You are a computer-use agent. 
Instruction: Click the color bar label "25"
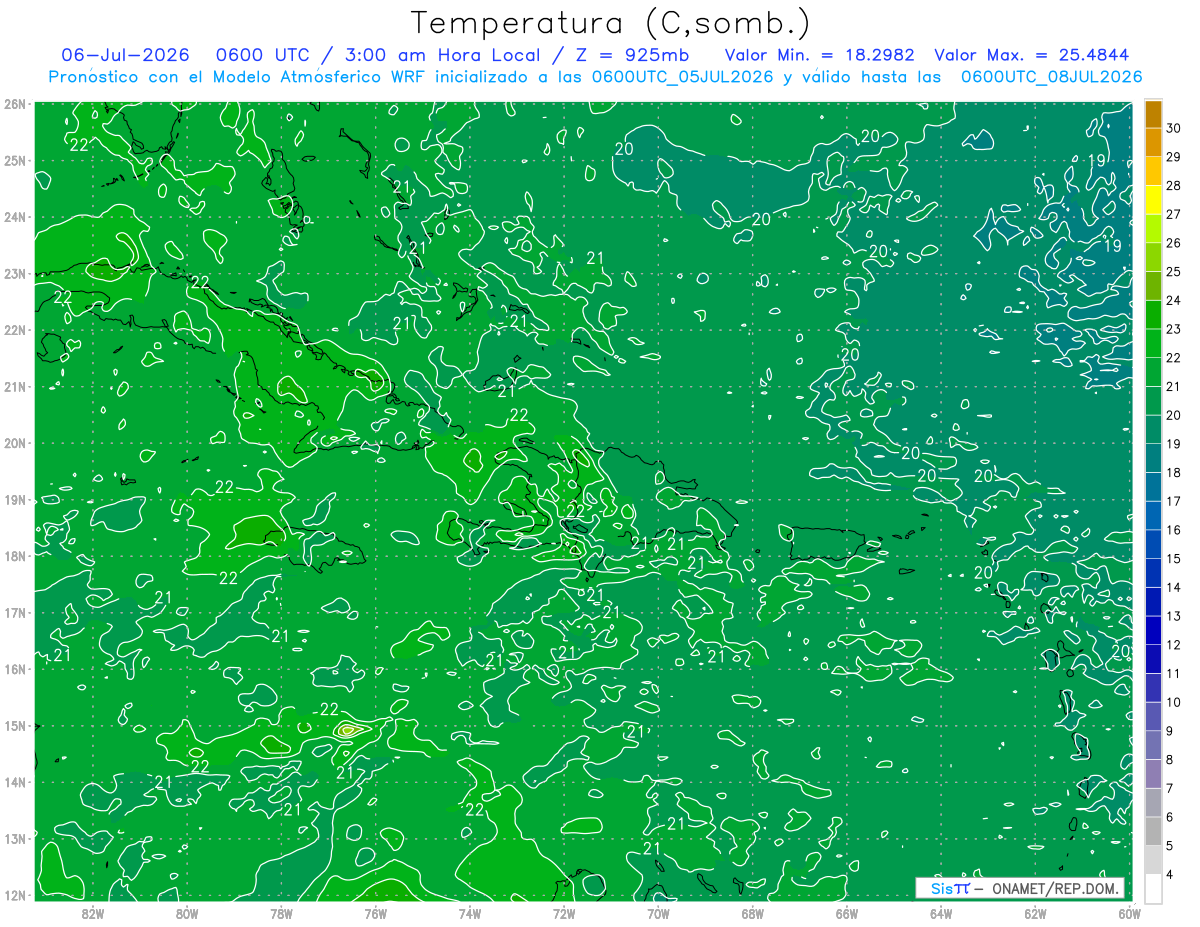click(x=1174, y=271)
